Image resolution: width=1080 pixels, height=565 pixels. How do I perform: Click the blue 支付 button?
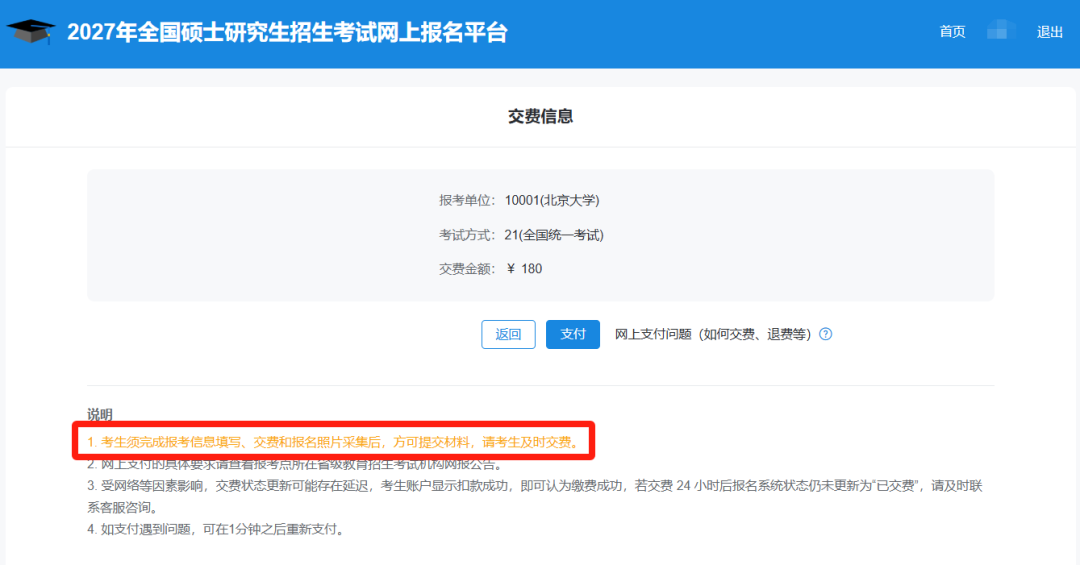573,334
